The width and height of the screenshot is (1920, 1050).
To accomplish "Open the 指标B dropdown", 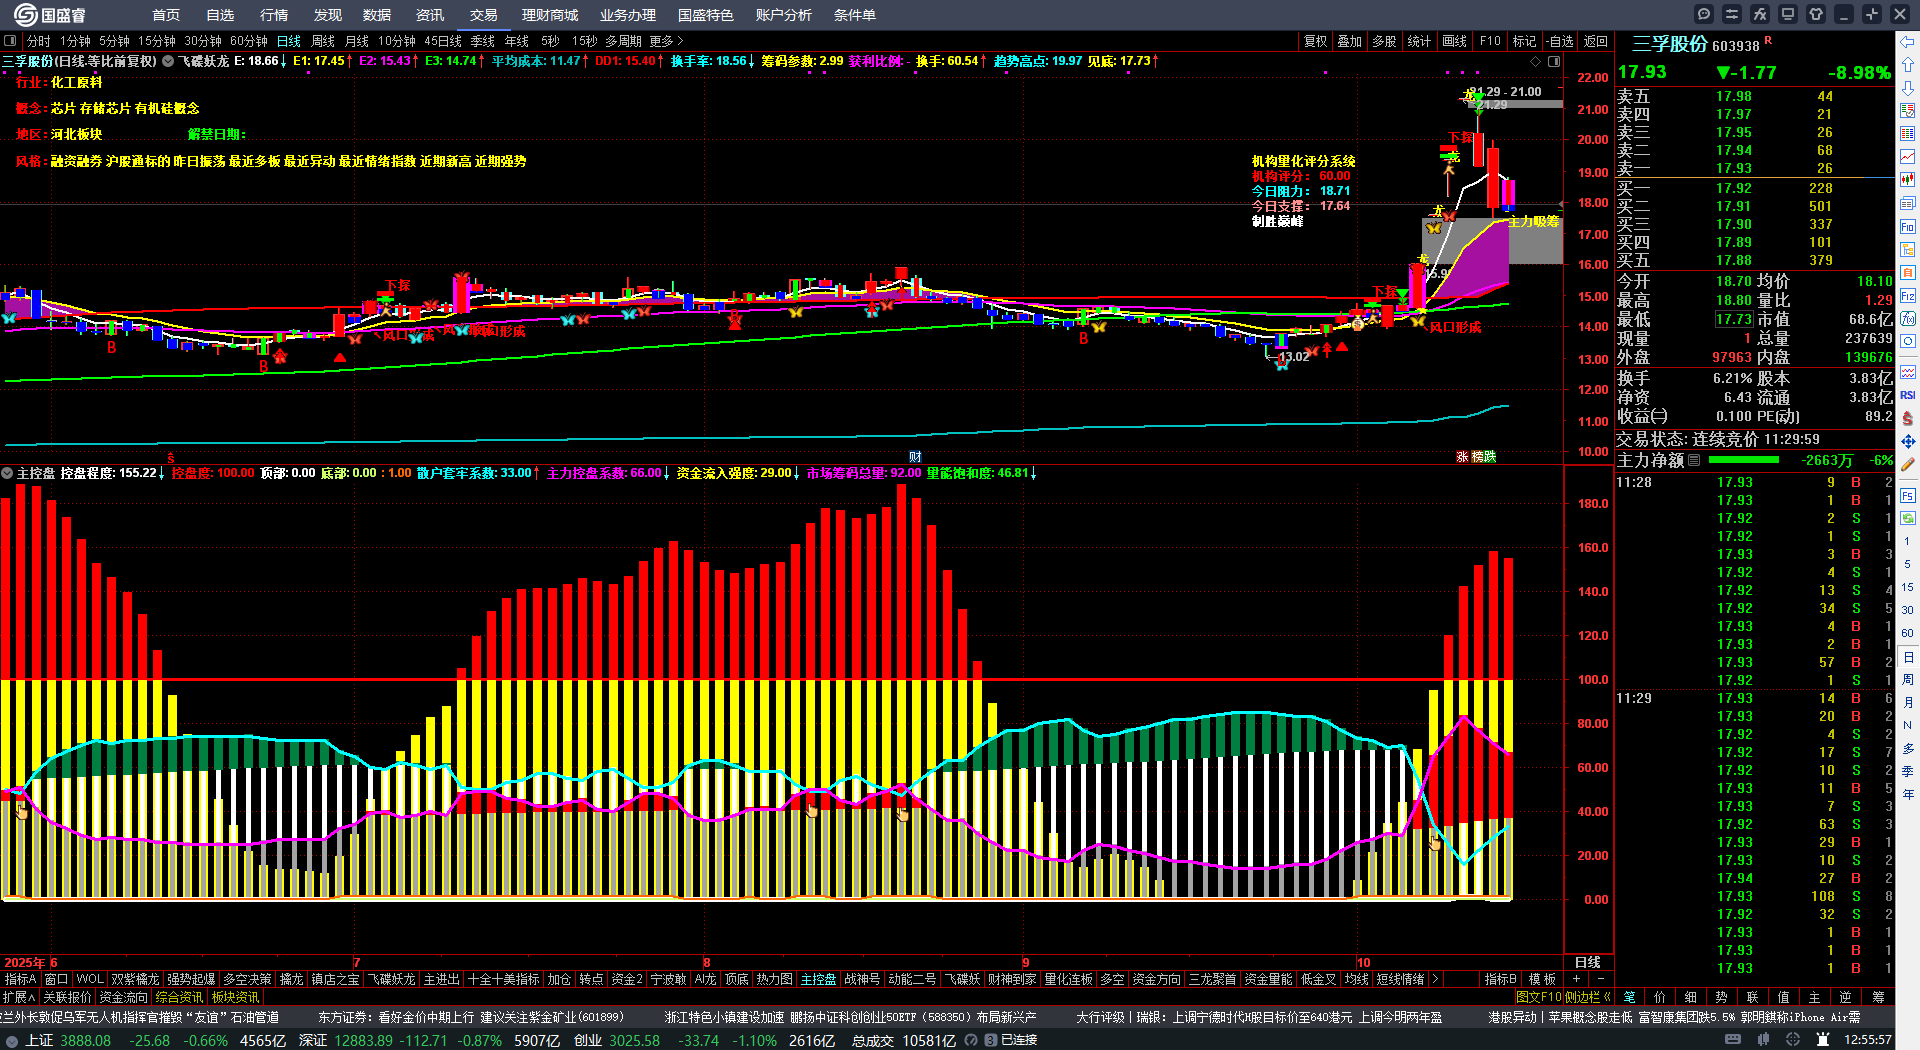I will (1500, 979).
